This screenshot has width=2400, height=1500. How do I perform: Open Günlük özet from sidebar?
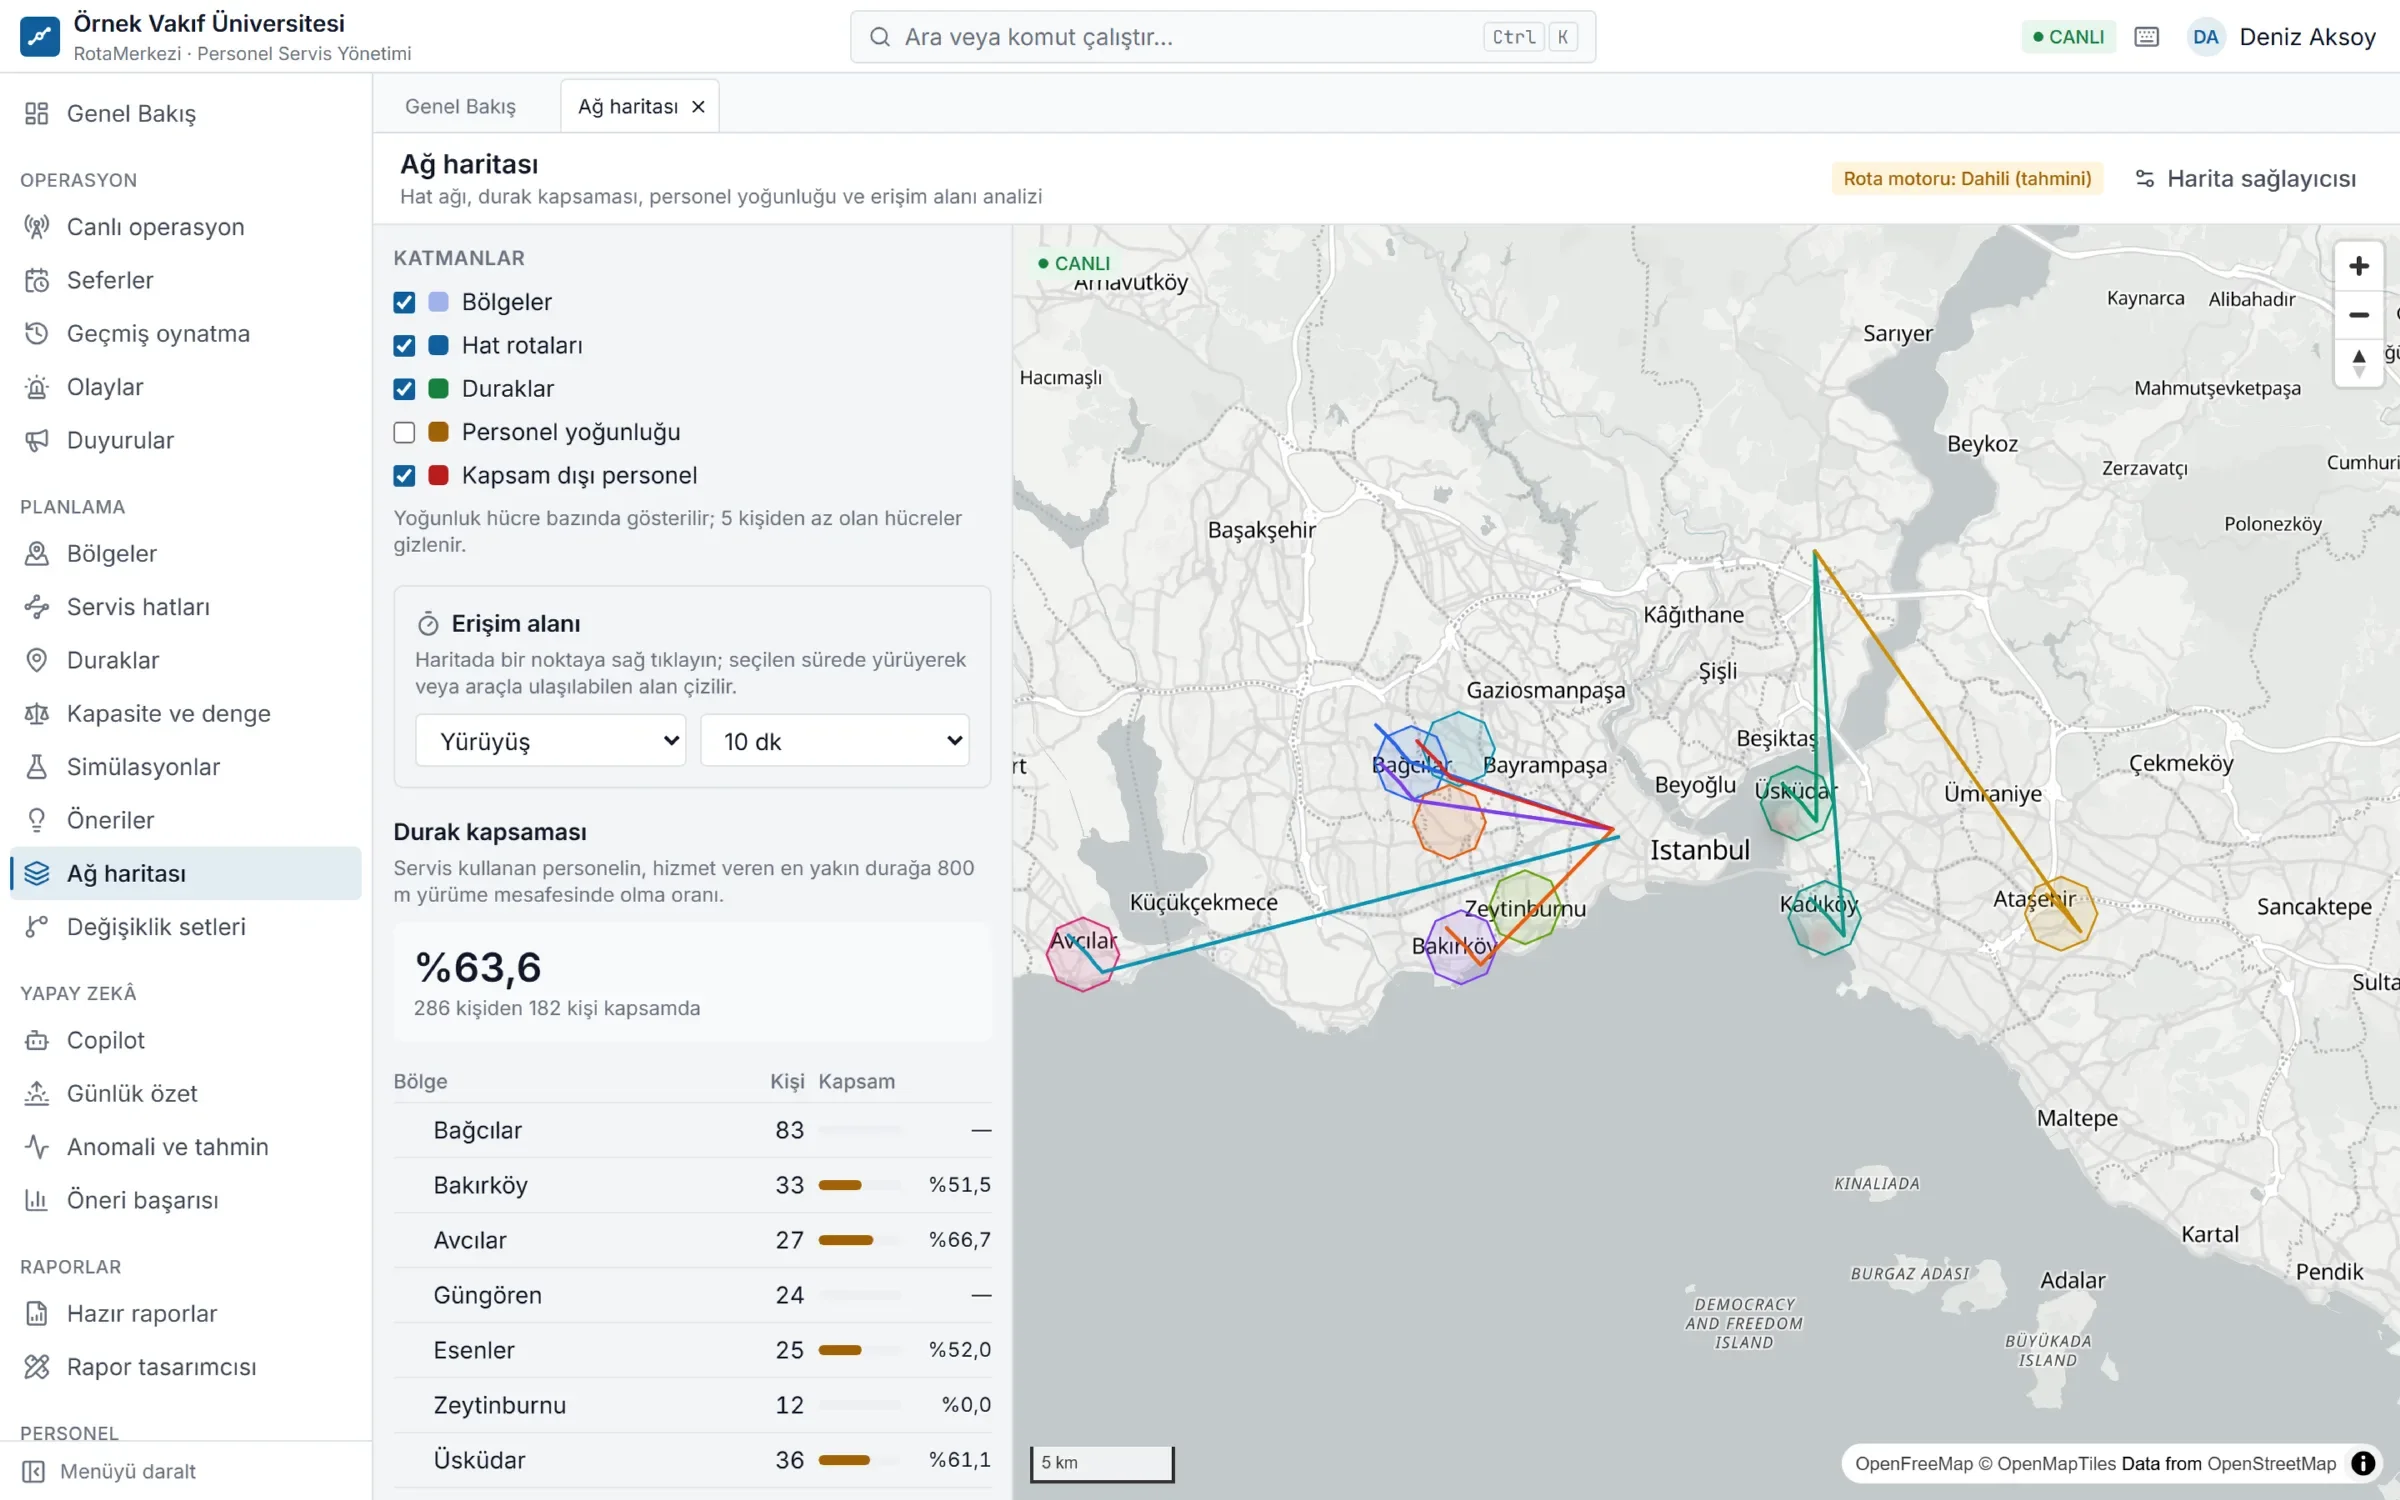pos(186,1093)
